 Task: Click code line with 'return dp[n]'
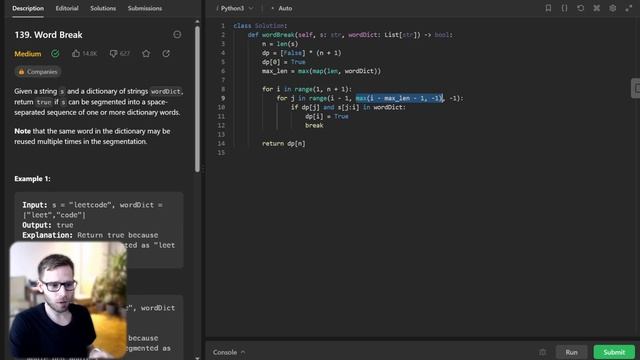284,143
